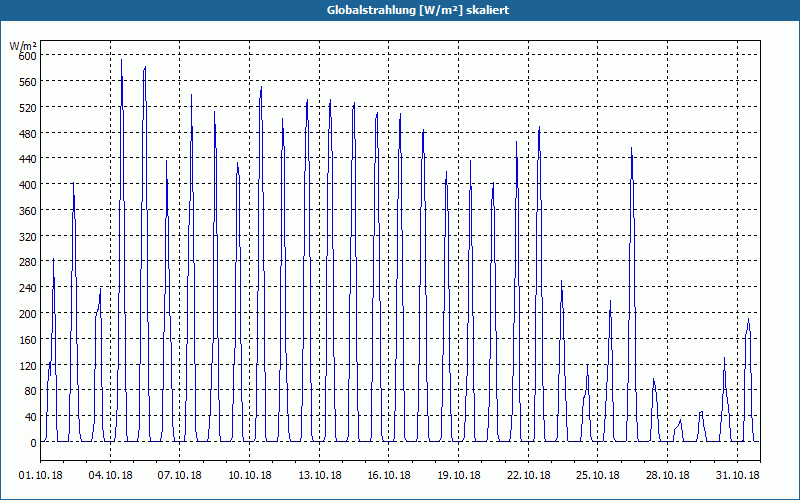Click the 01.10.18 date label
The width and height of the screenshot is (800, 500).
coord(41,475)
